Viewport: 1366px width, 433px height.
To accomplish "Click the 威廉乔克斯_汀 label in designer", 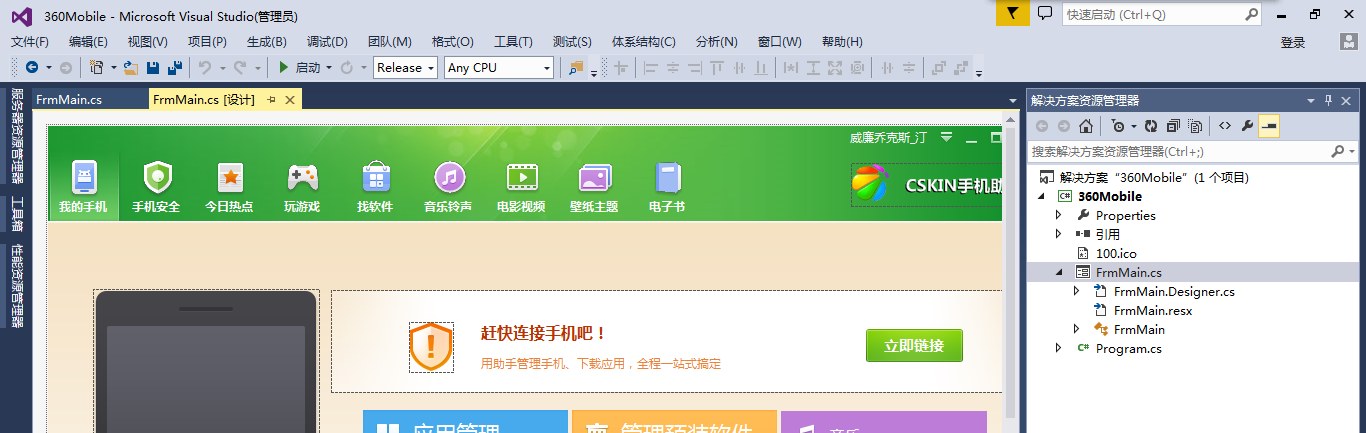I will coord(888,138).
